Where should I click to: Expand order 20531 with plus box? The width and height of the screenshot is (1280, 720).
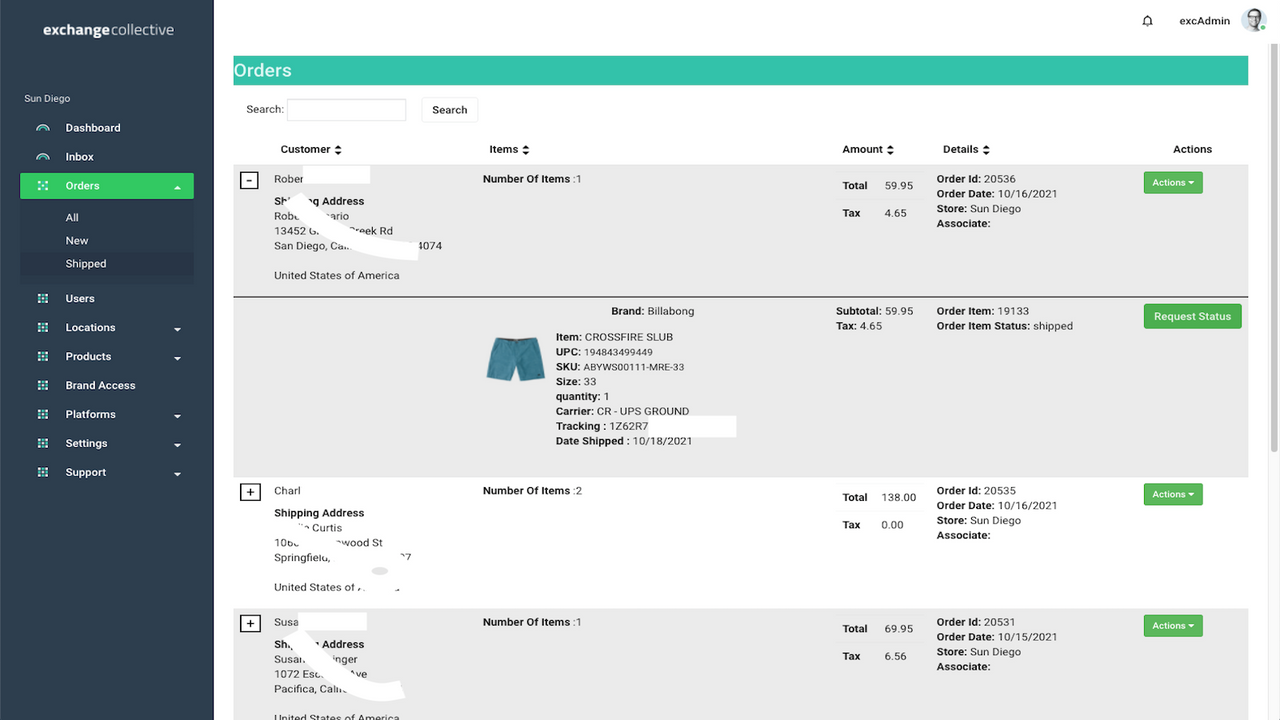point(250,624)
